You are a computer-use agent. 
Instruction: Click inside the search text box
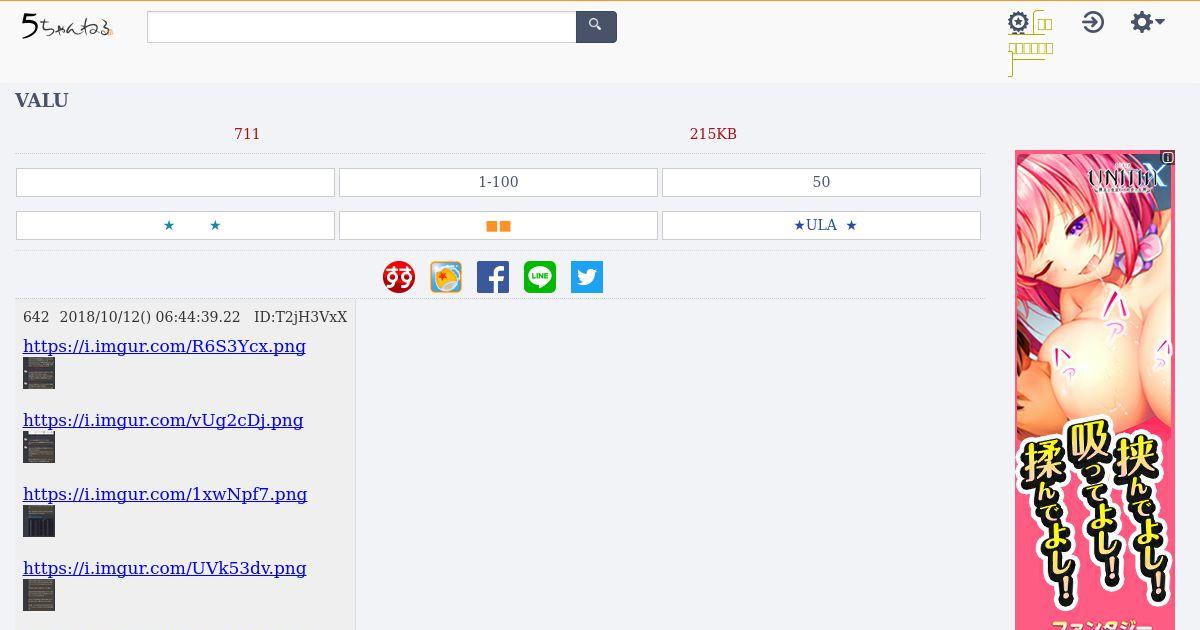tap(361, 27)
